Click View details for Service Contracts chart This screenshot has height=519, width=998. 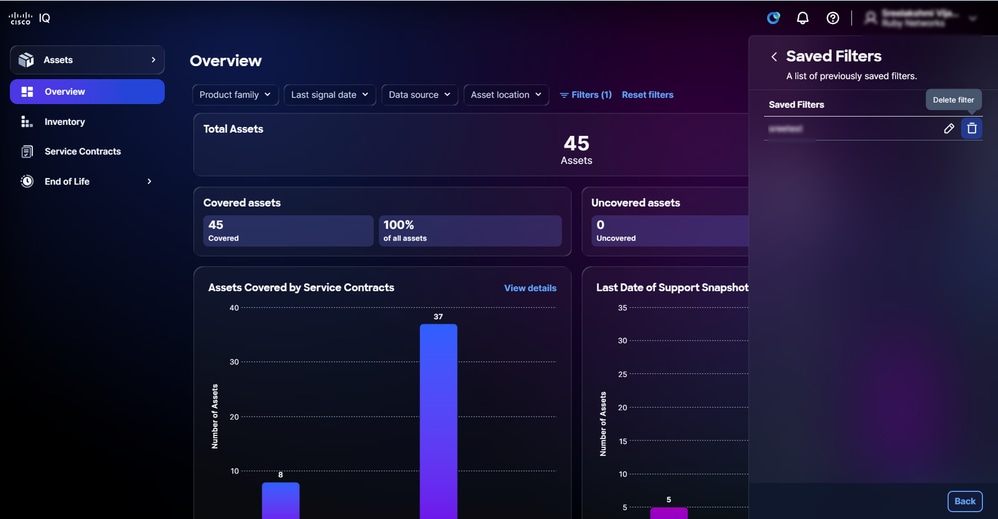(530, 288)
